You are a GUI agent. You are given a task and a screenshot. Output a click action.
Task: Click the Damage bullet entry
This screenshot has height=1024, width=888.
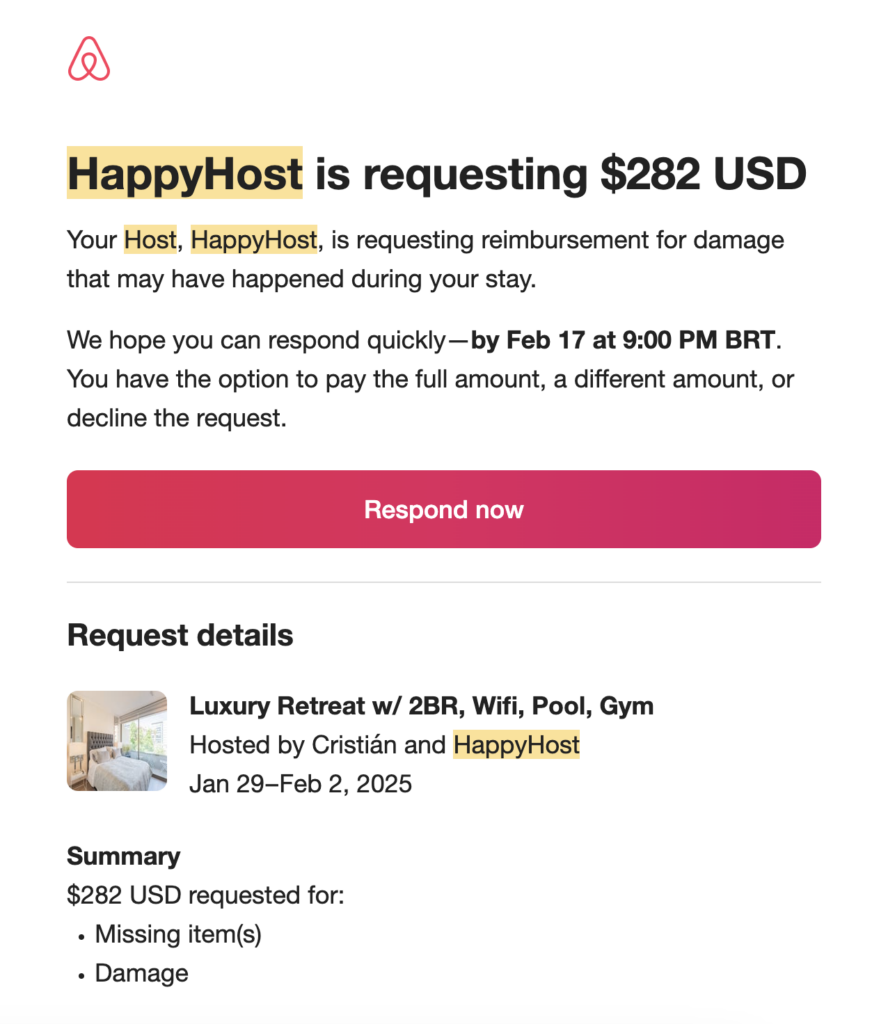point(142,973)
